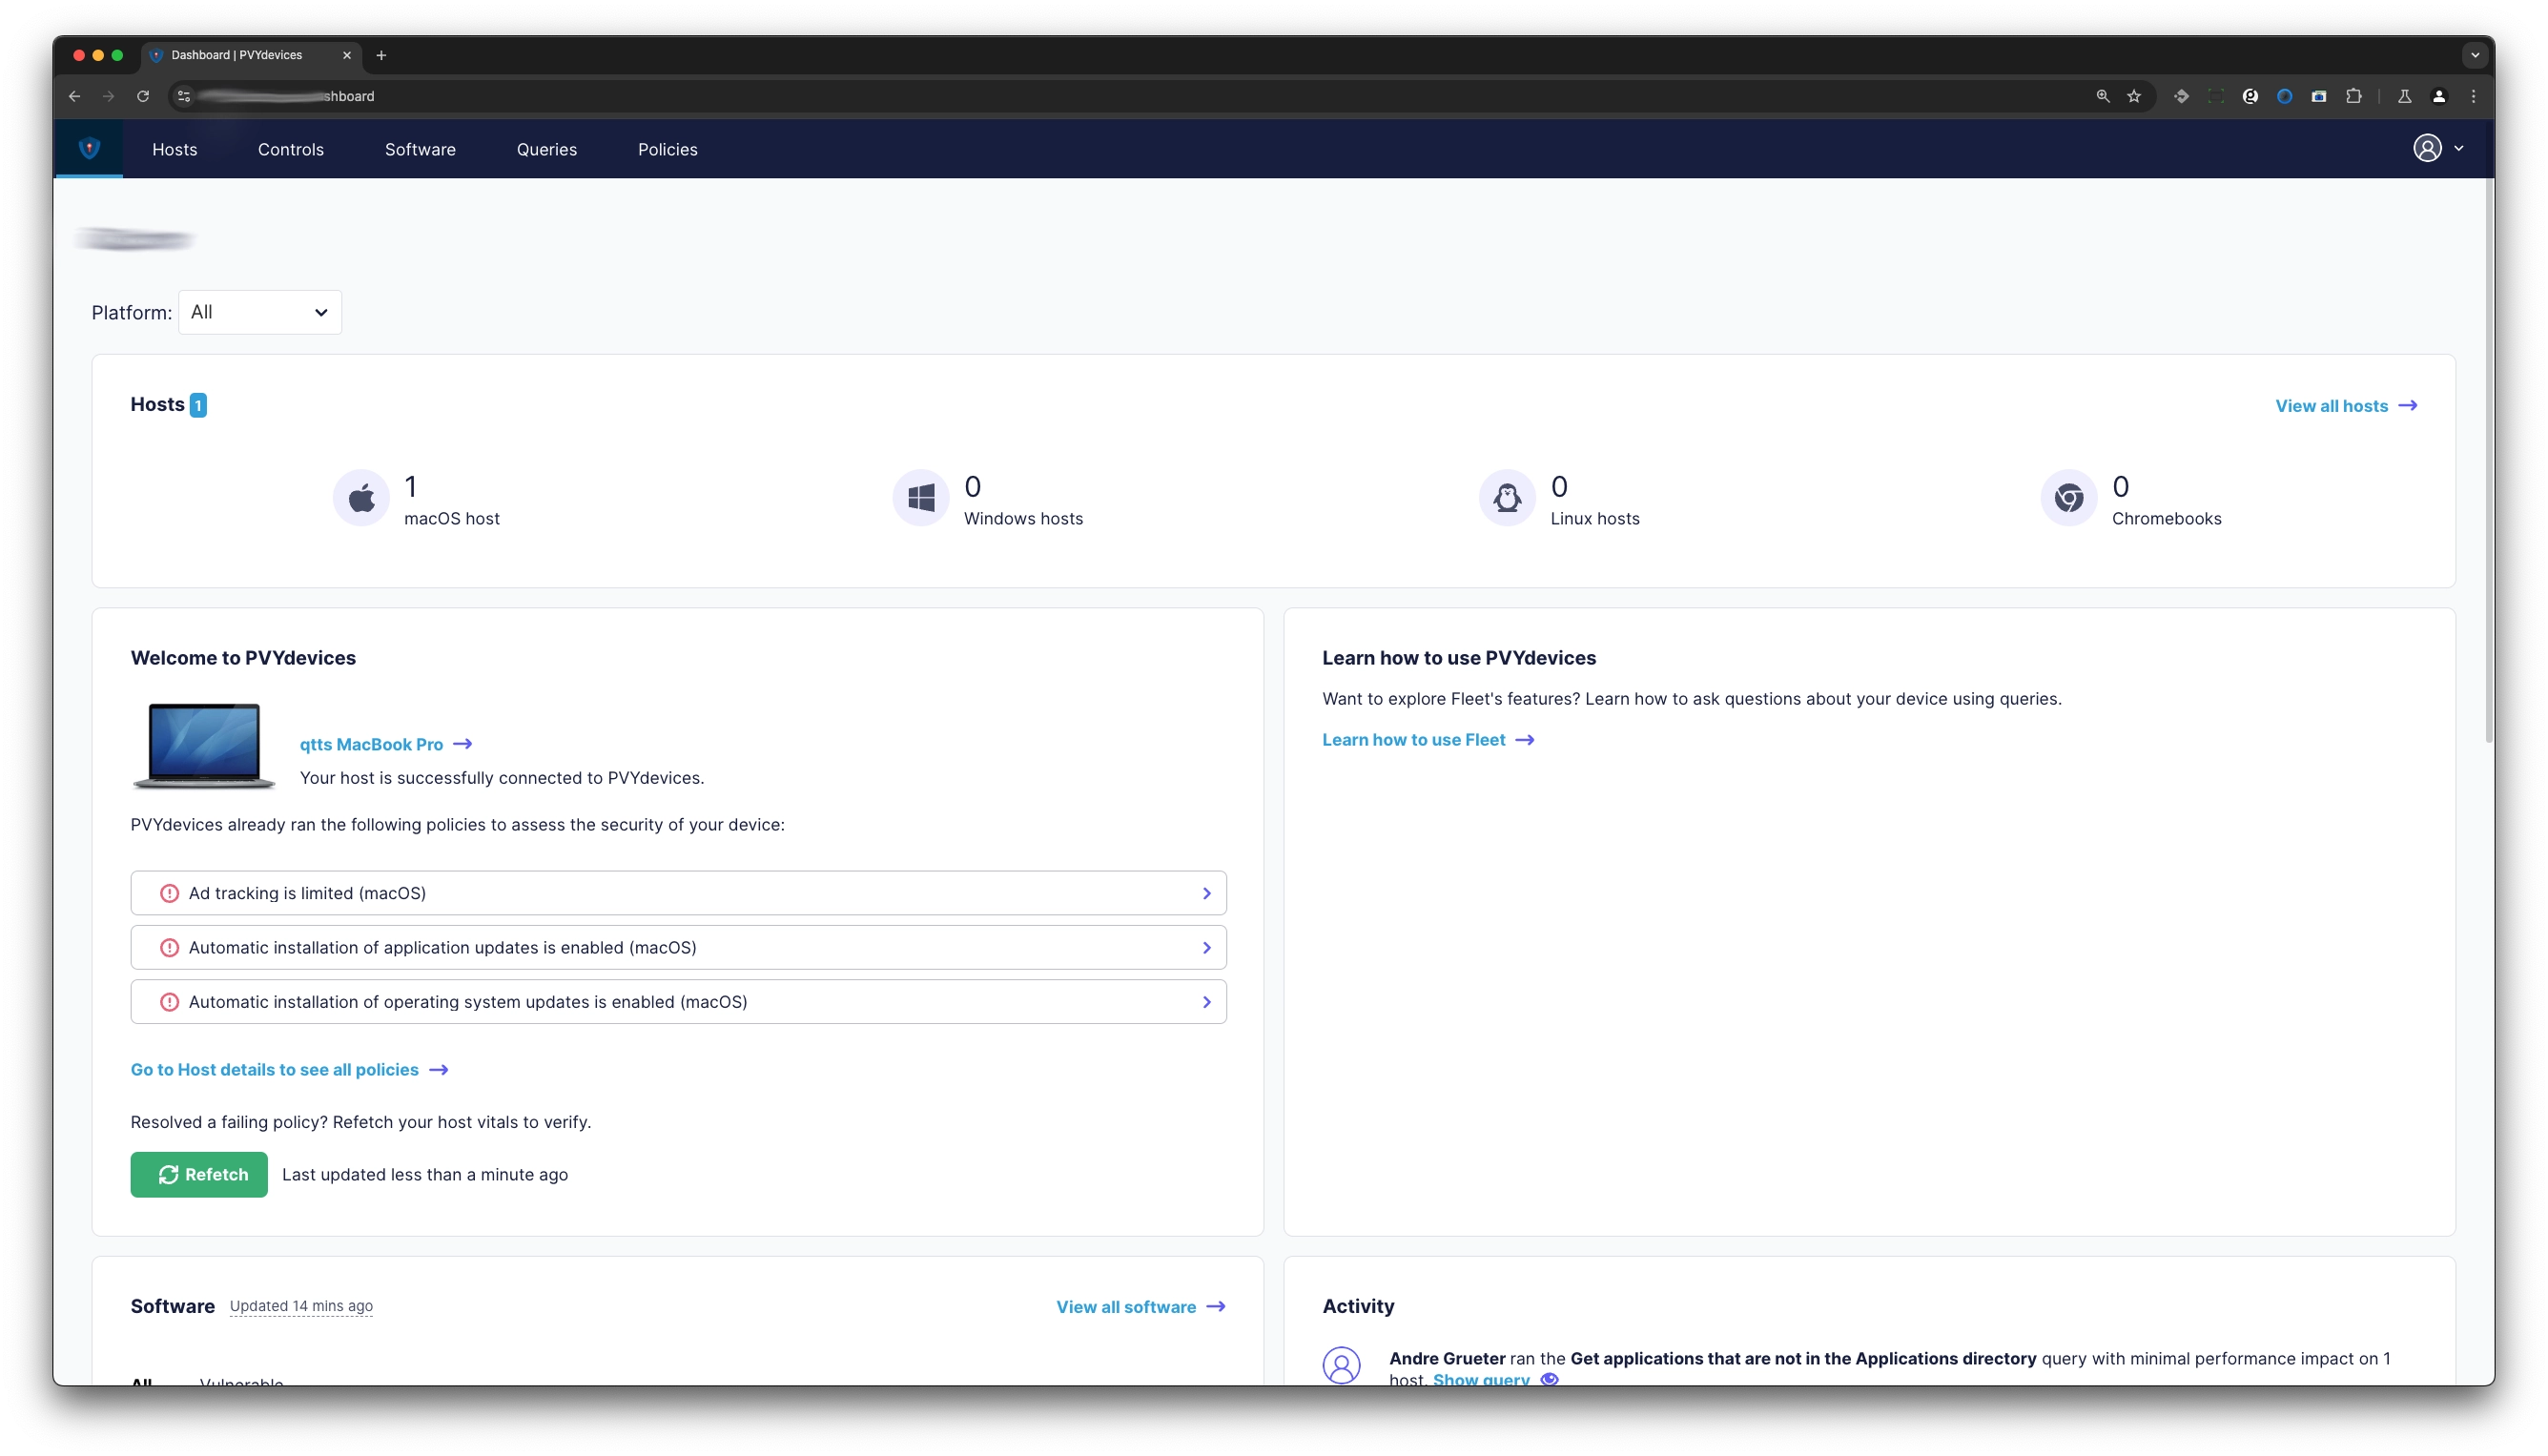Click the Show query link in Activity
The image size is (2548, 1456).
1494,1379
